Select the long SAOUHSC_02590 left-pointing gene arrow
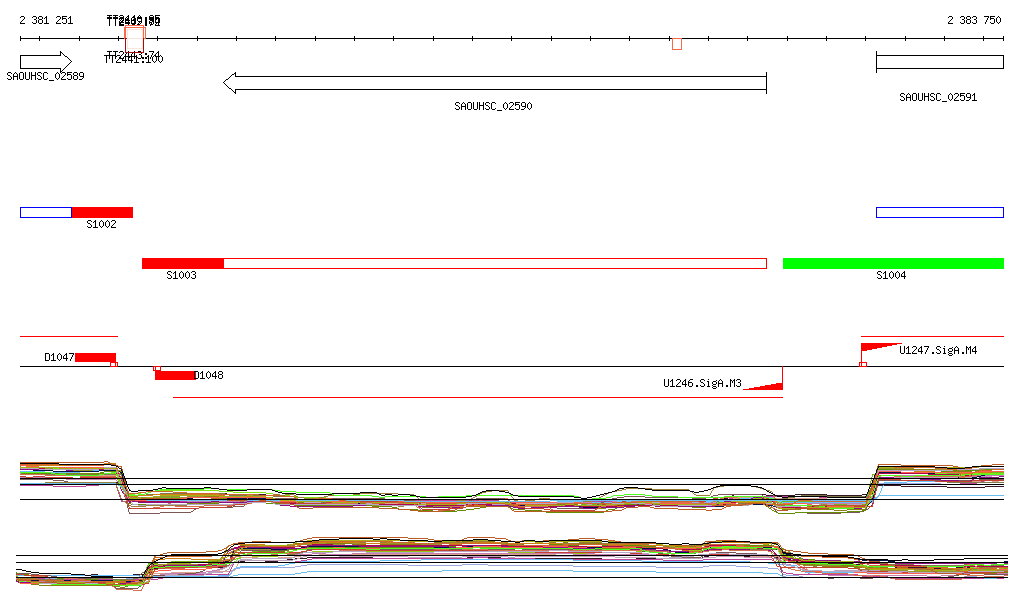 (x=494, y=83)
